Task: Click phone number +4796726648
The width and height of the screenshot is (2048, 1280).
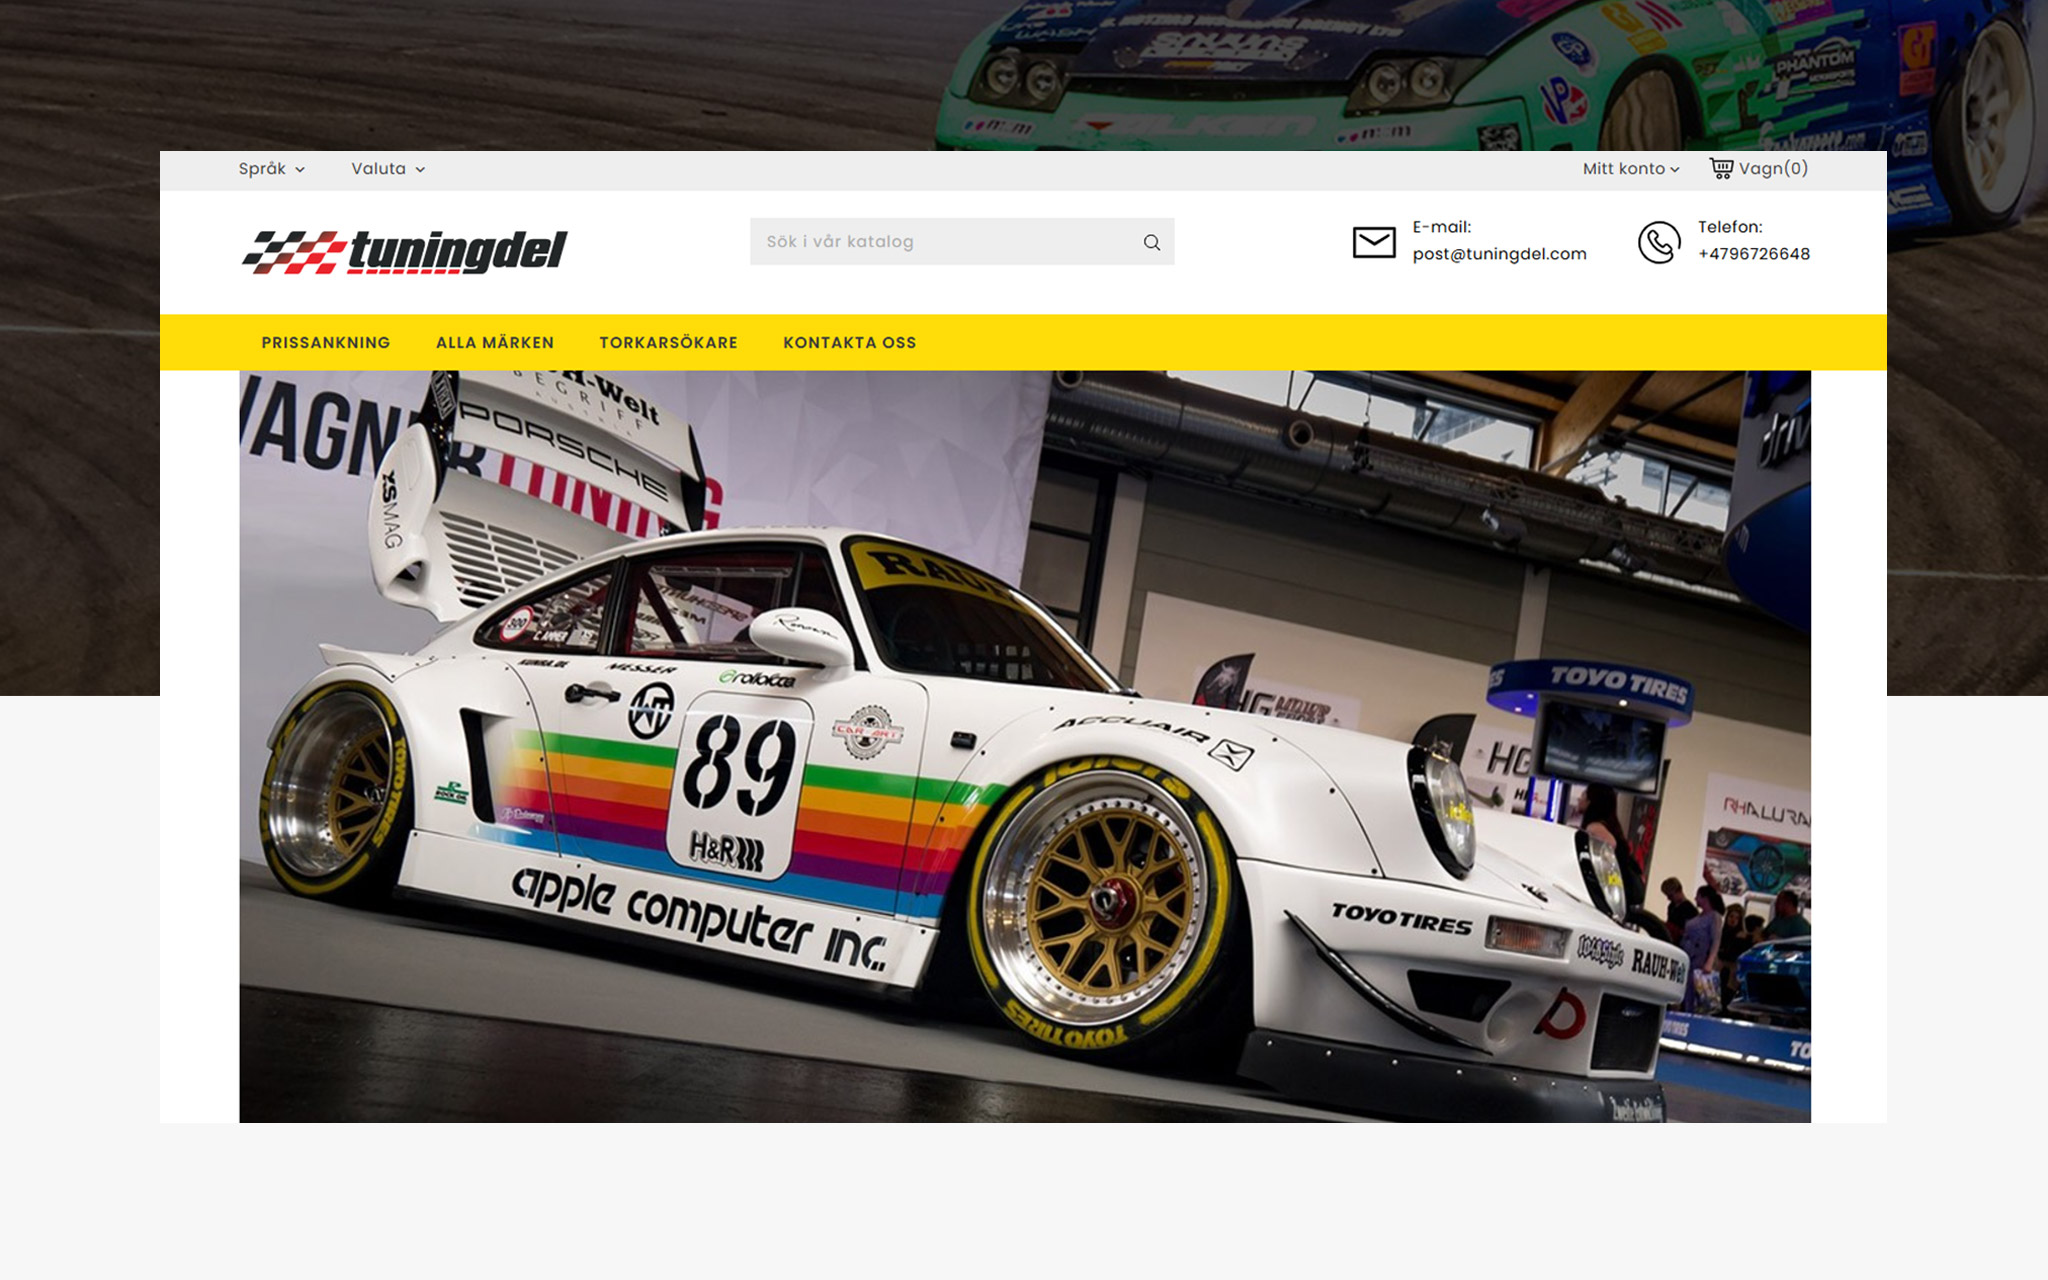Action: pyautogui.click(x=1753, y=254)
